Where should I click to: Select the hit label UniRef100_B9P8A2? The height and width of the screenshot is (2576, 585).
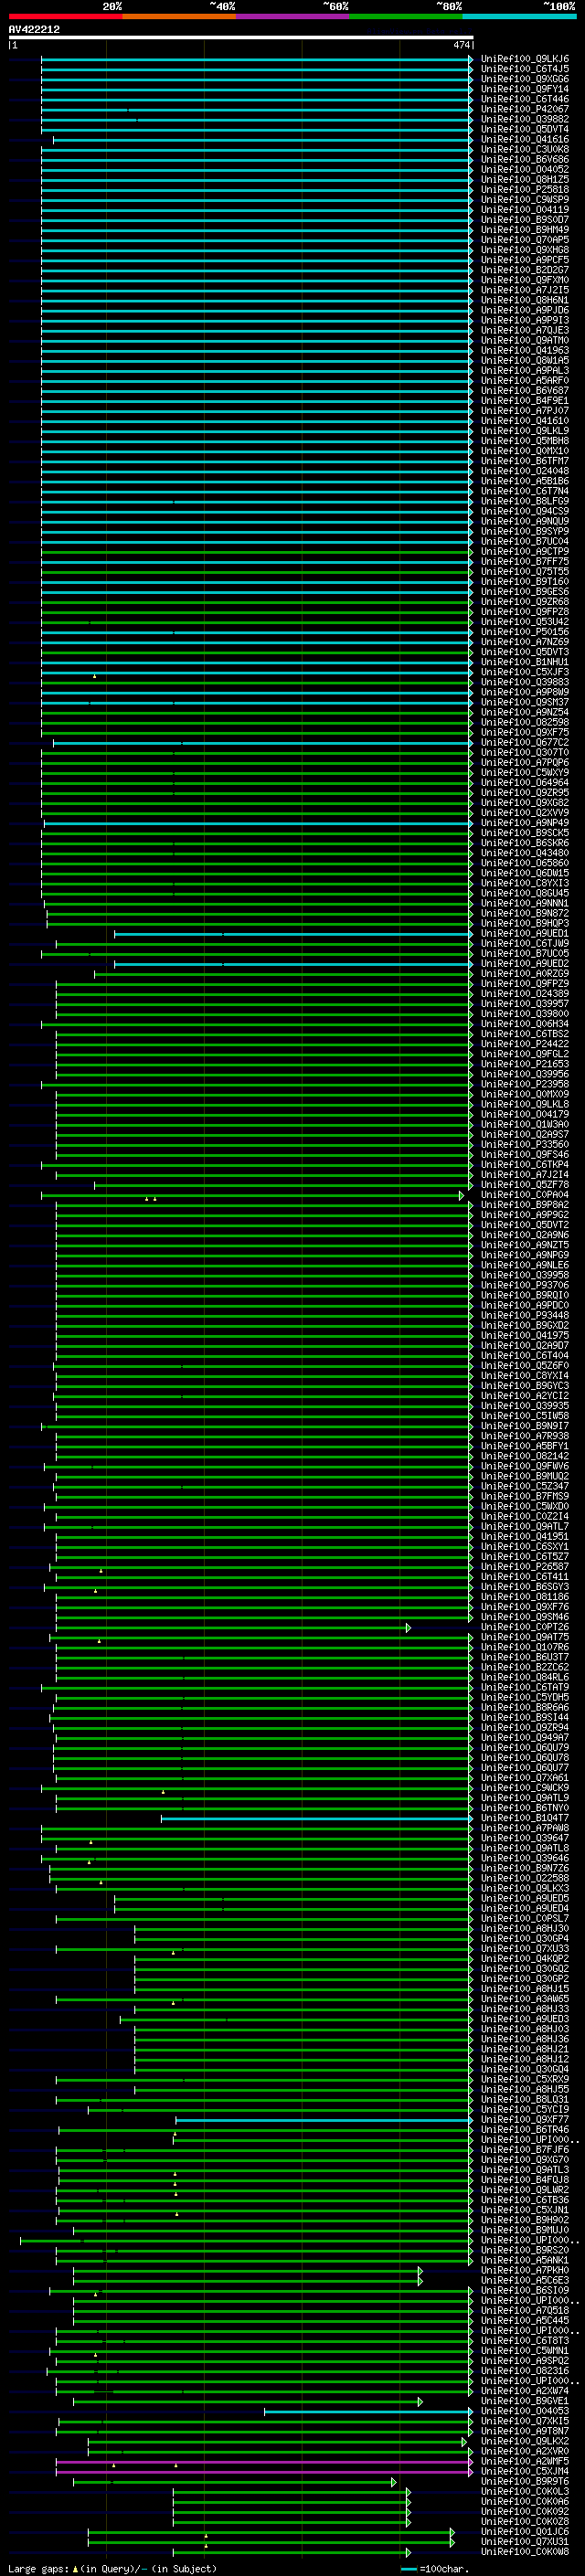[x=524, y=1205]
